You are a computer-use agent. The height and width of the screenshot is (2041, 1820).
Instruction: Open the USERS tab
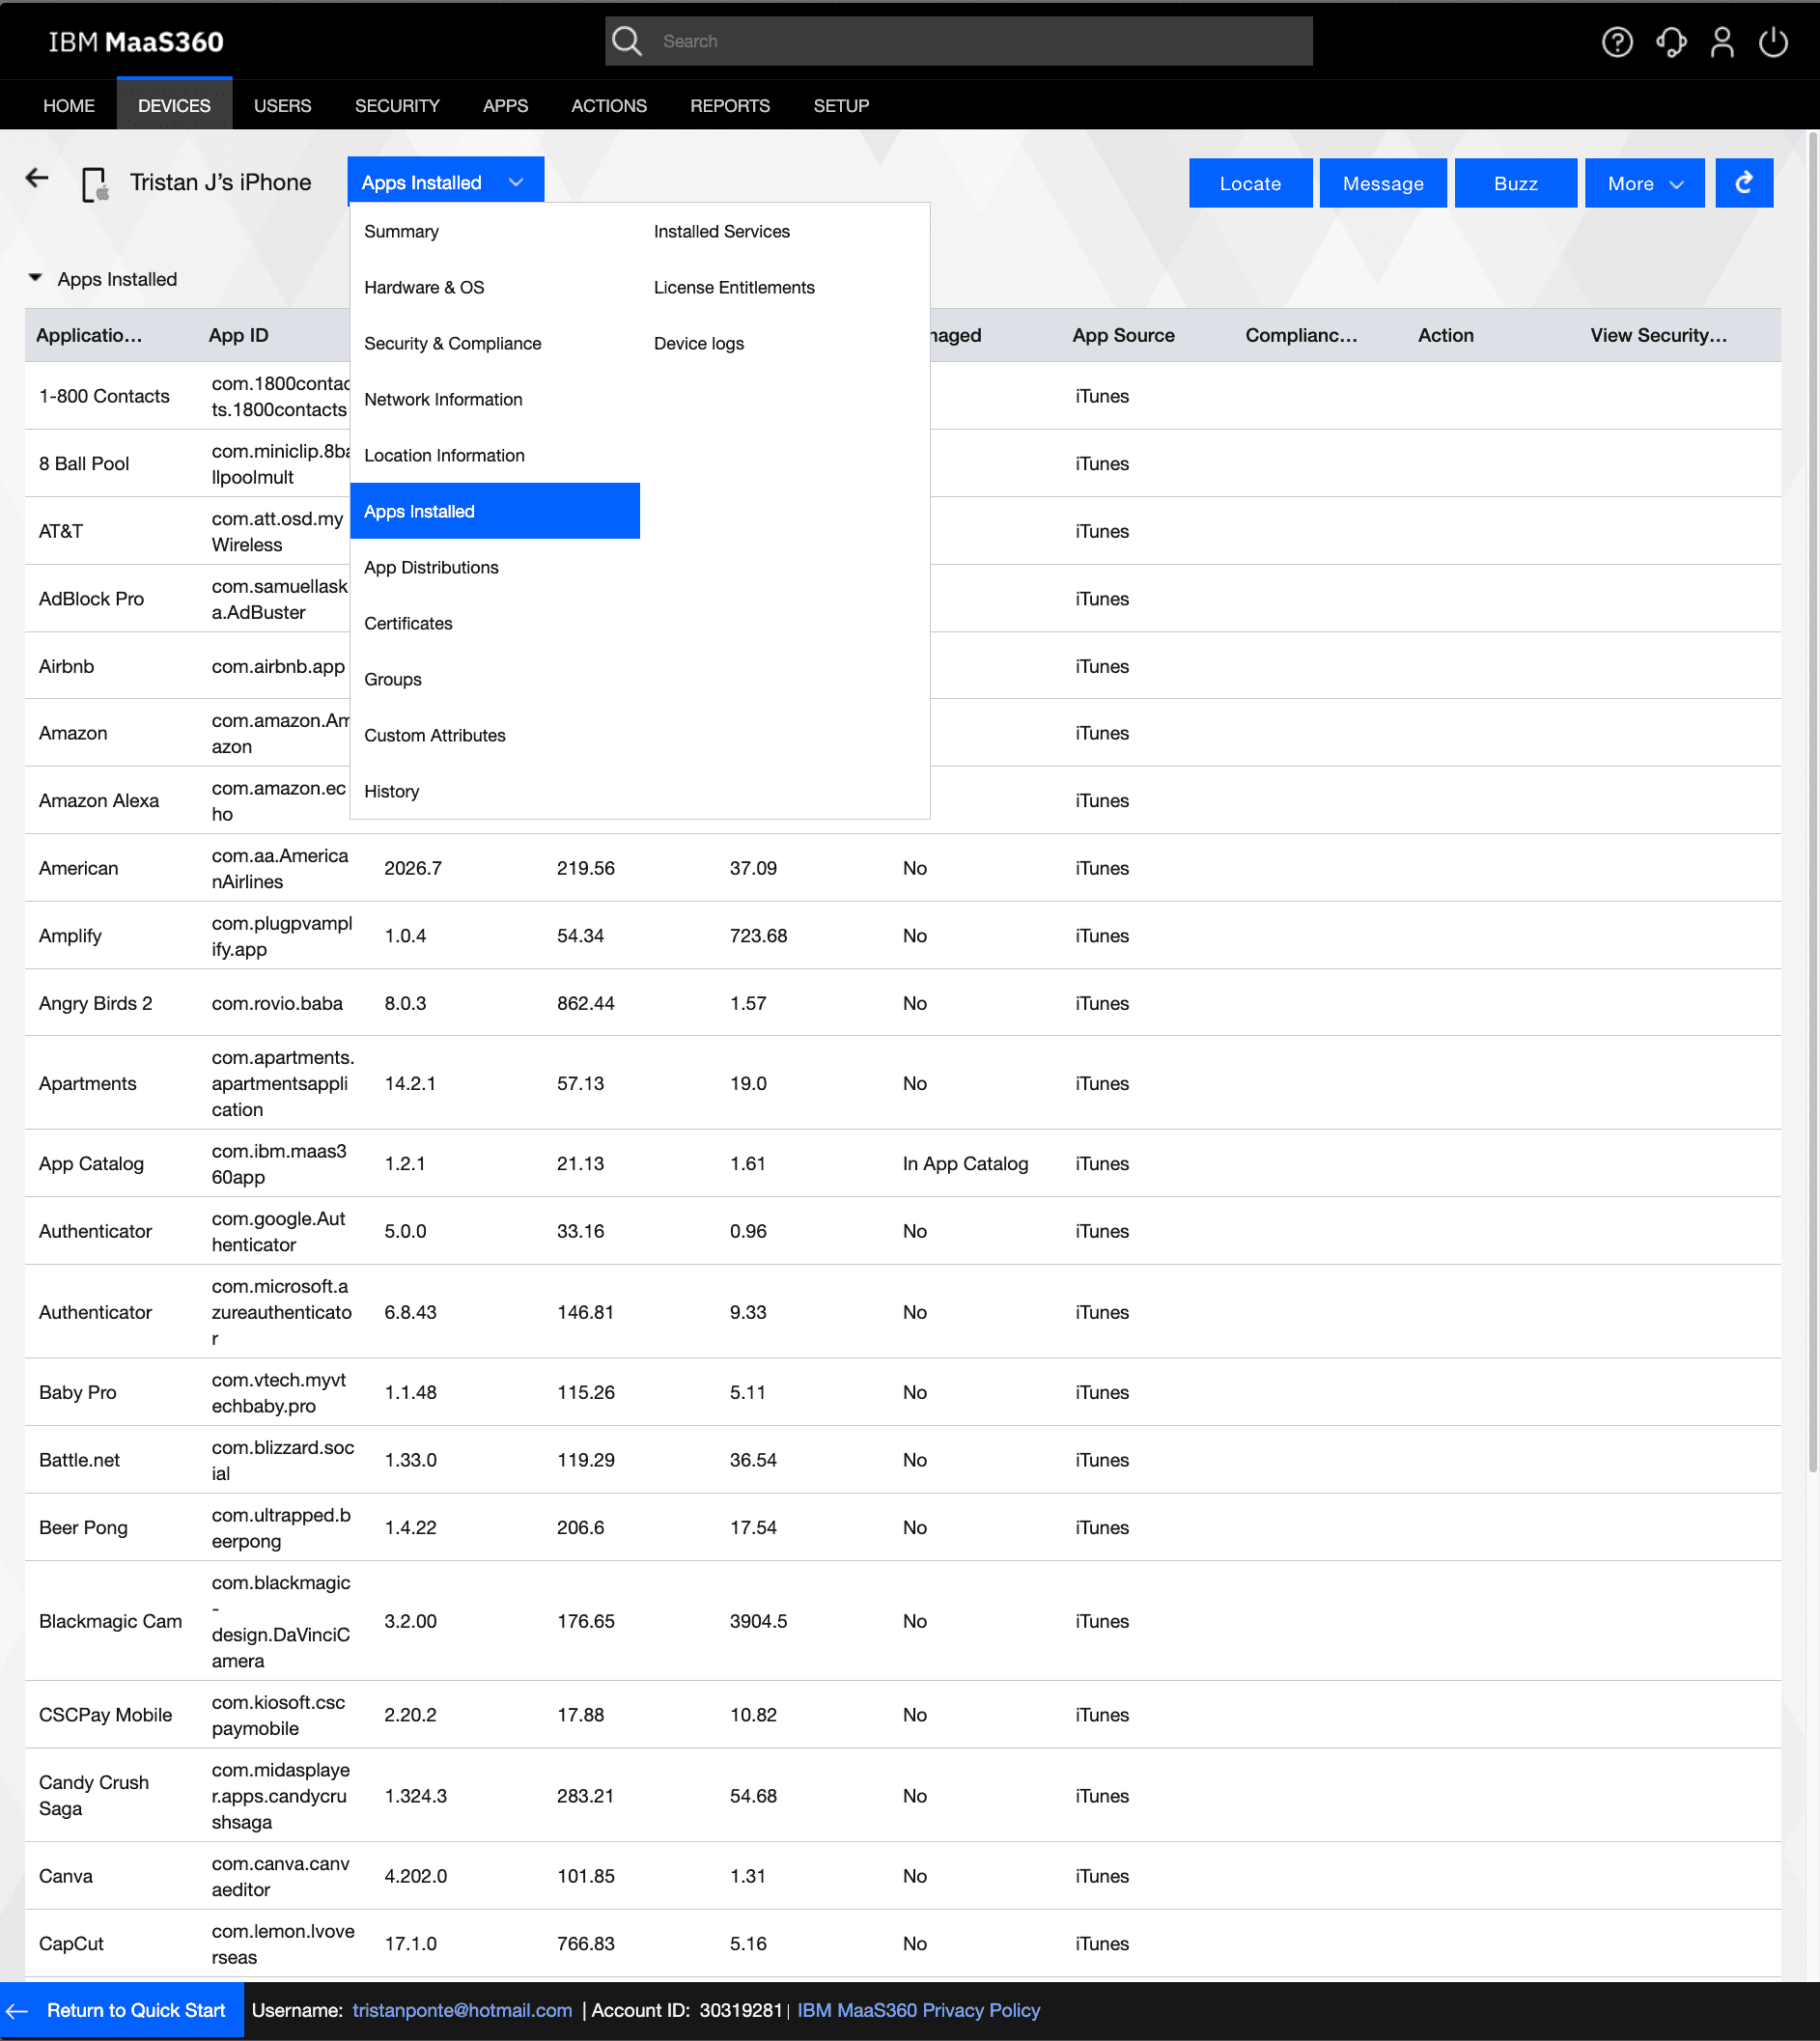tap(282, 105)
